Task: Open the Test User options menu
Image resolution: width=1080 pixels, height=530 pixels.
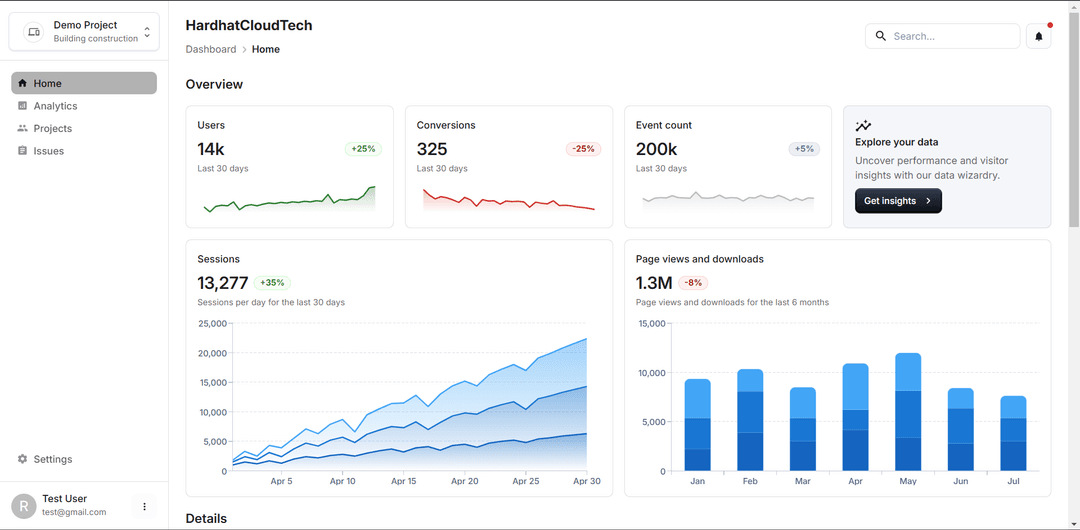Action: tap(144, 507)
